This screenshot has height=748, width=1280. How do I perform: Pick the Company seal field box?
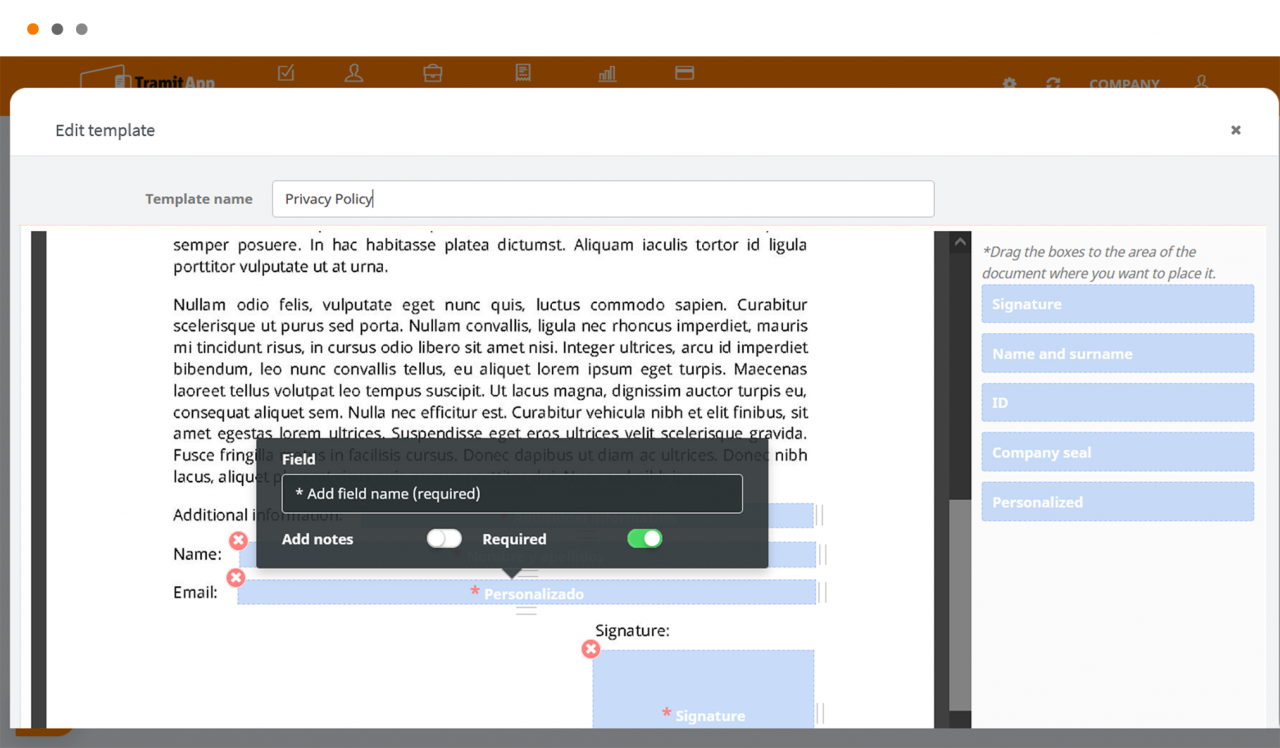(x=1117, y=453)
